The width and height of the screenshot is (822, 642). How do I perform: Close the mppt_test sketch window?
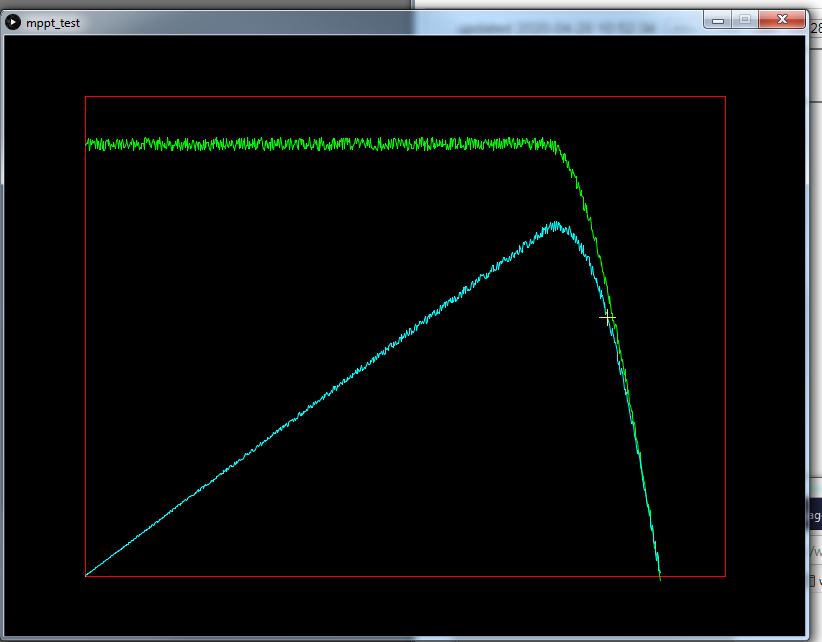tap(781, 19)
